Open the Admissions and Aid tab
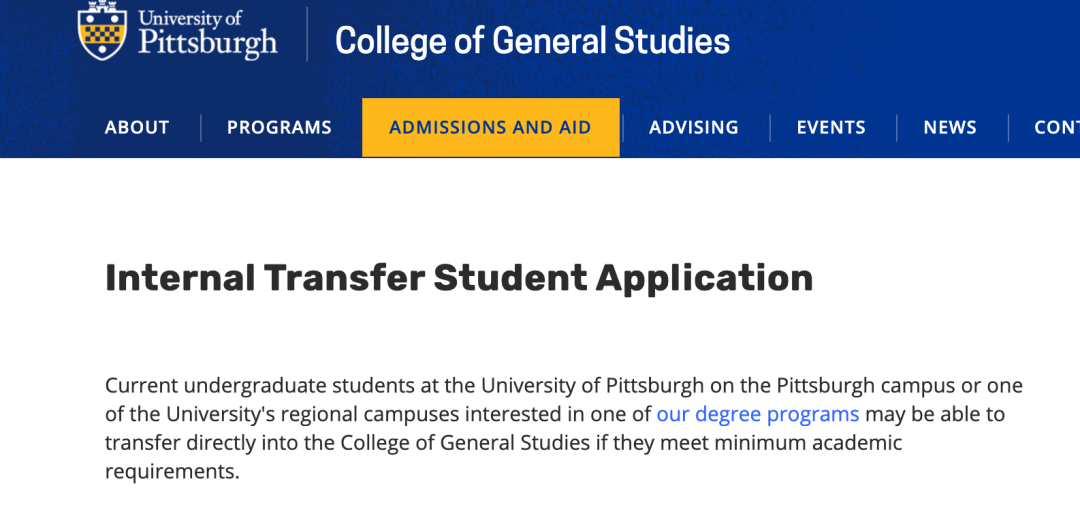The height and width of the screenshot is (518, 1080). pos(490,128)
